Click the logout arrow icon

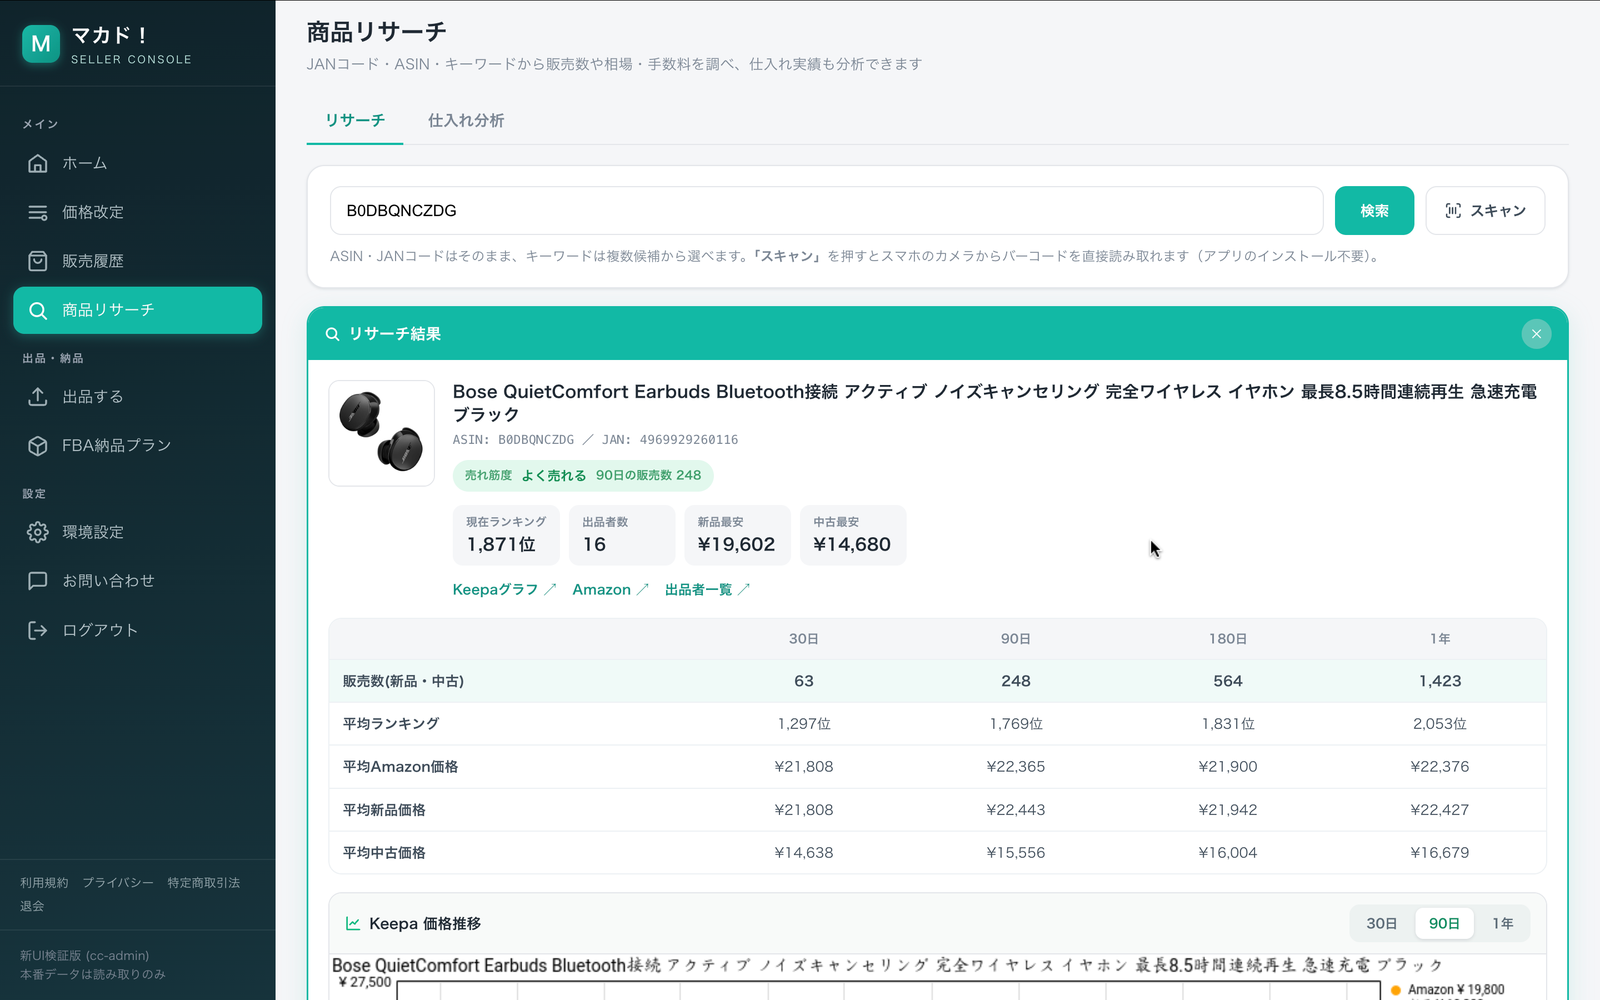(x=38, y=630)
